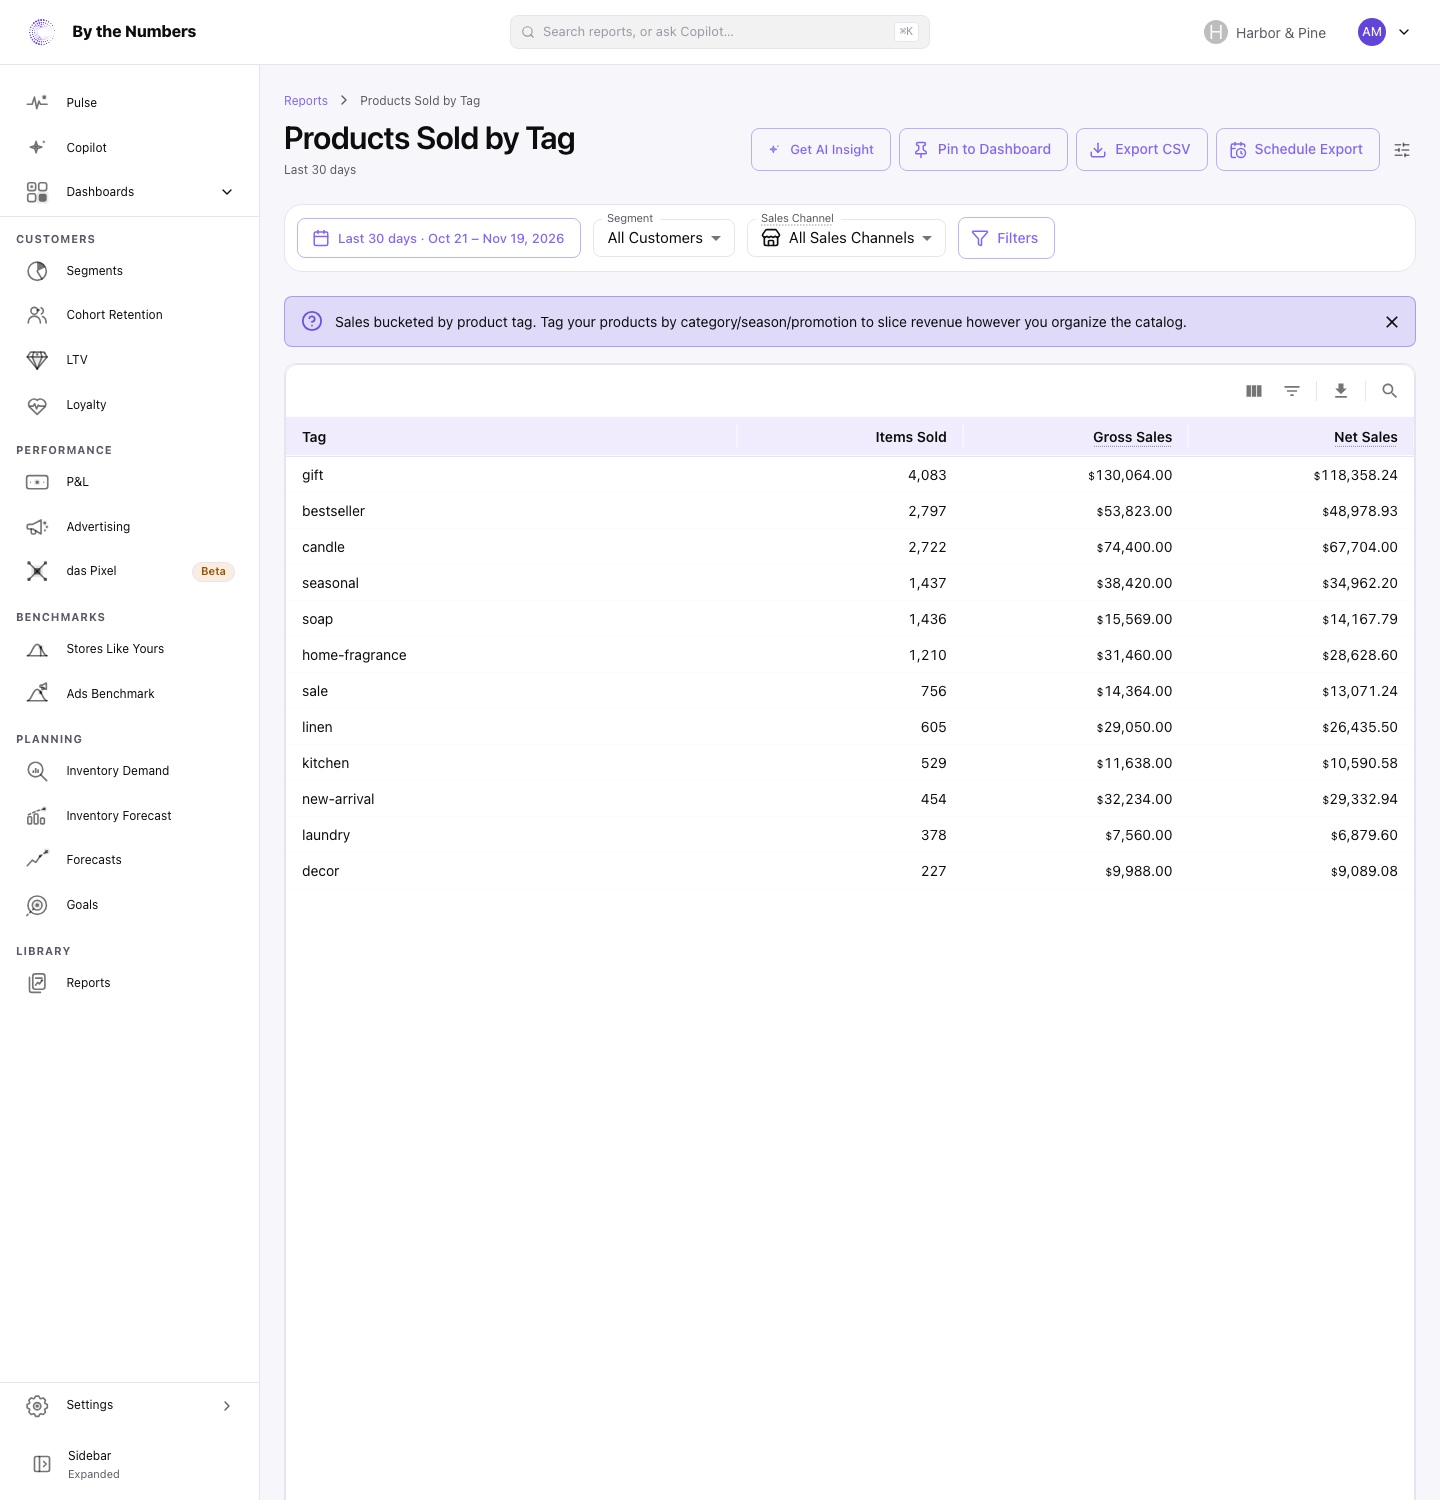This screenshot has height=1500, width=1440.
Task: Sort by the Items Sold column header
Action: (x=911, y=437)
